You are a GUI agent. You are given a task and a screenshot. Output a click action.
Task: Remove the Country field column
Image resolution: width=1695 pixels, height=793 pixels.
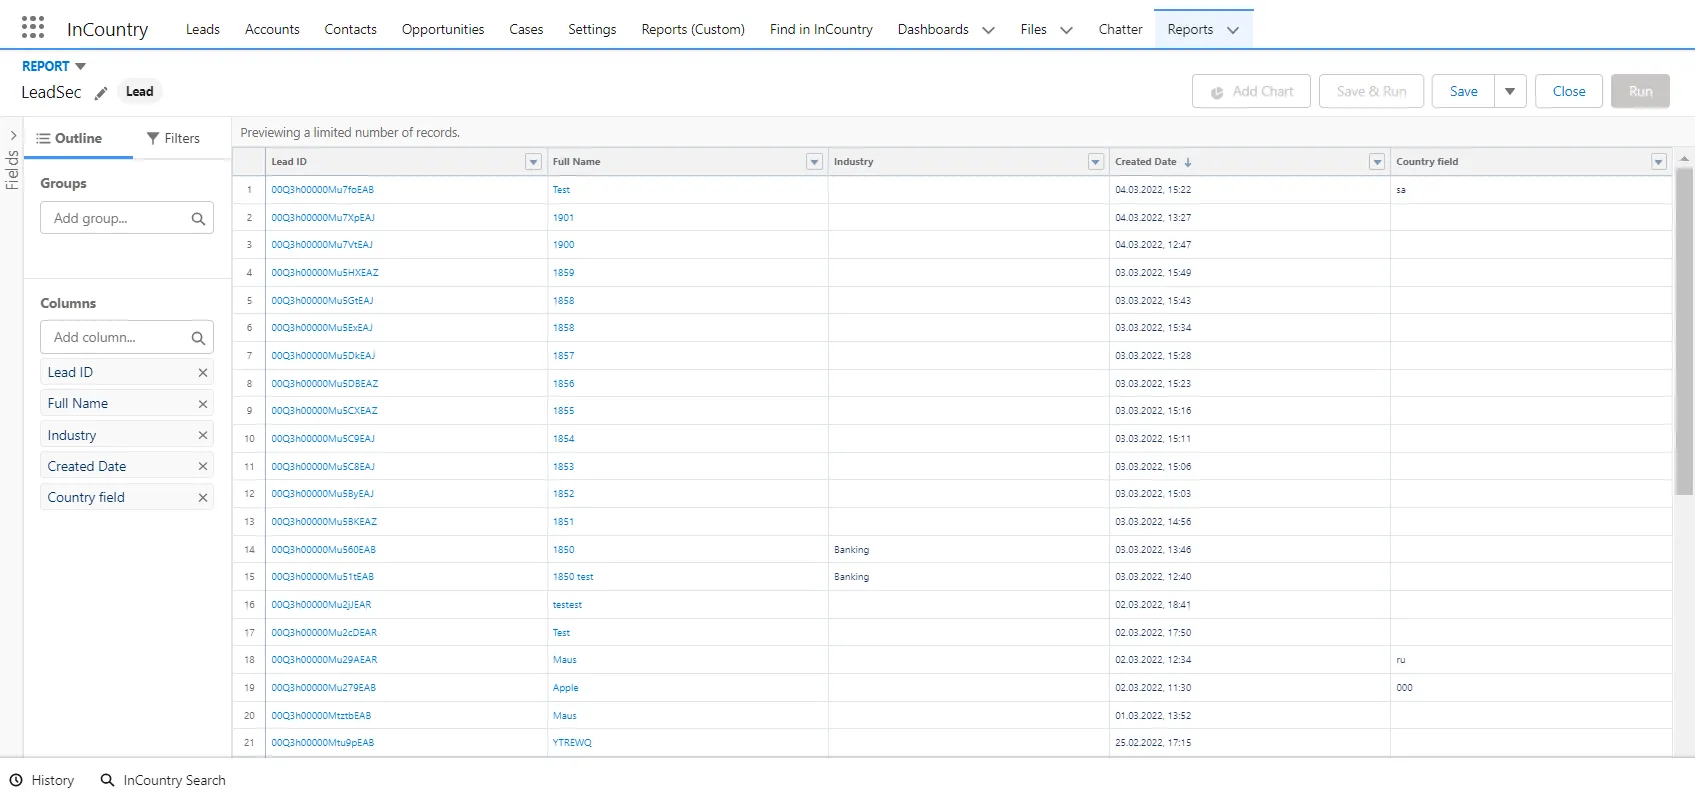tap(203, 497)
